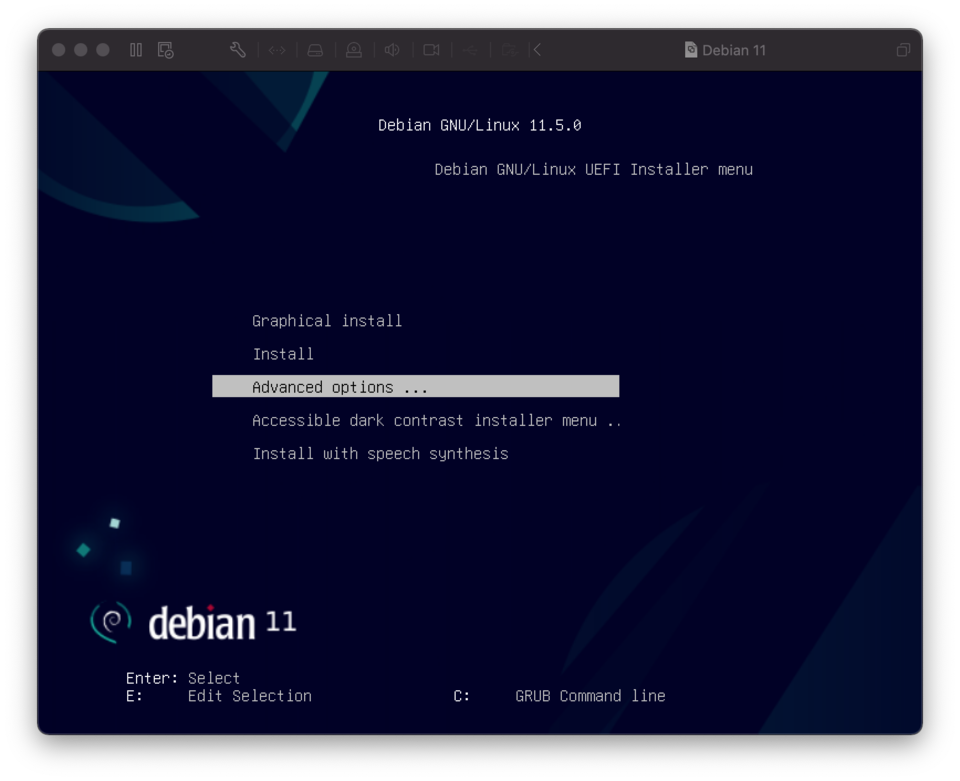Collapse the toolbar with the left chevron
Image resolution: width=960 pixels, height=781 pixels.
click(537, 49)
